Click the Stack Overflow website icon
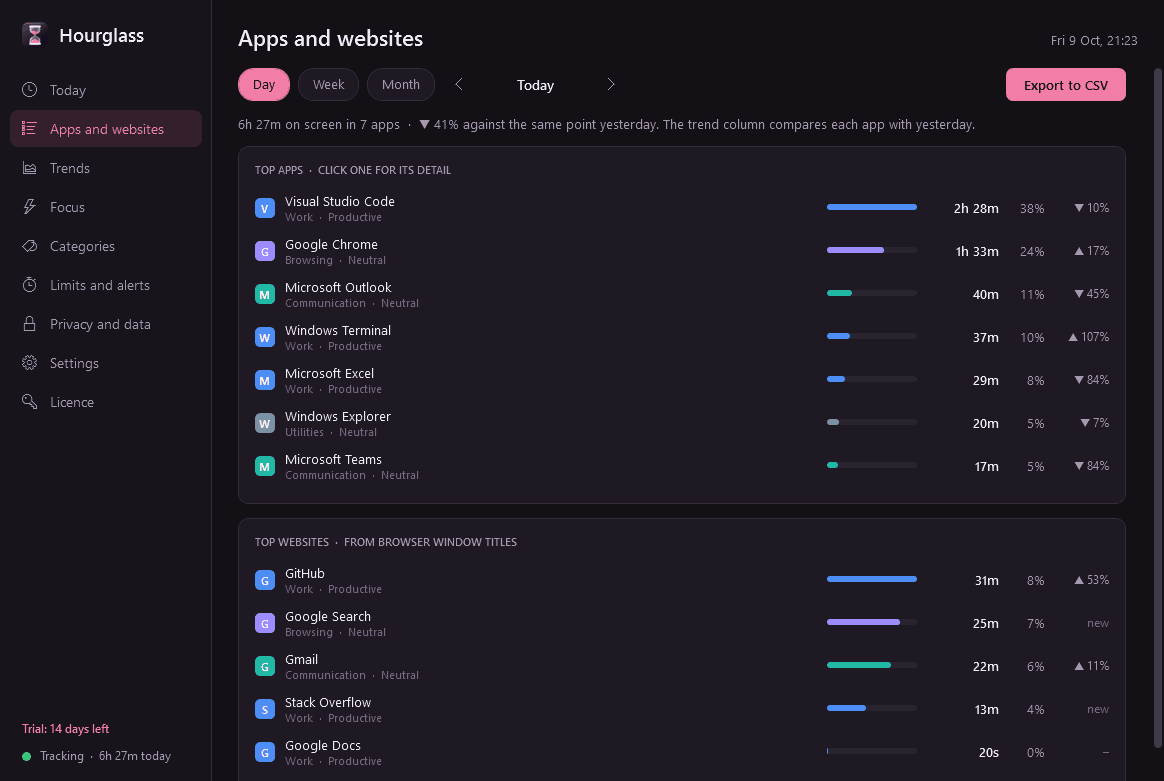This screenshot has height=781, width=1164. [265, 709]
